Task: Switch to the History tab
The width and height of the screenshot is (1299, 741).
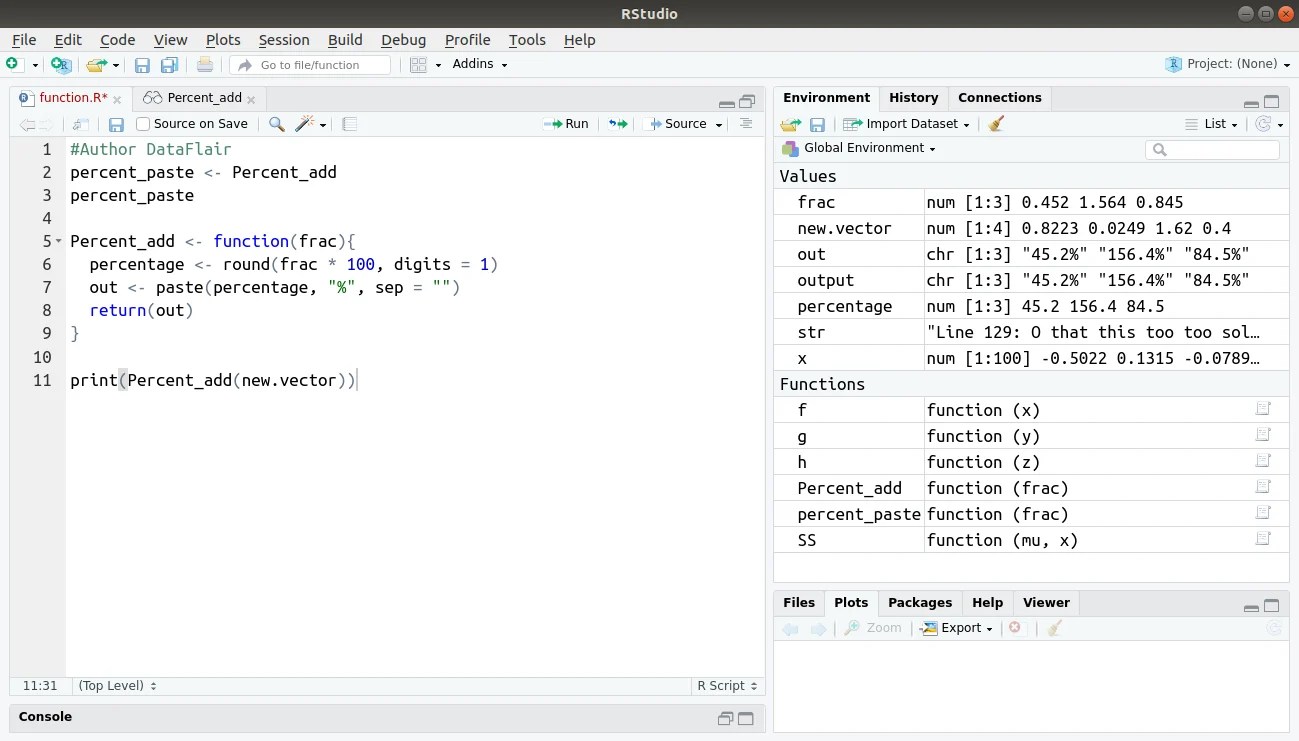Action: pos(913,97)
